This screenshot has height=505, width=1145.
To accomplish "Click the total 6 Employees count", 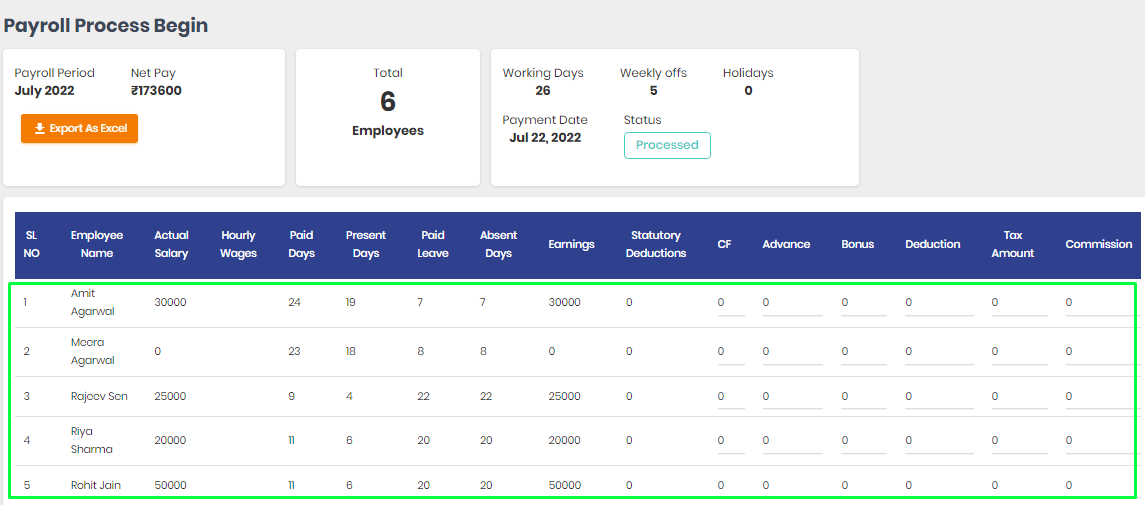I will 388,102.
